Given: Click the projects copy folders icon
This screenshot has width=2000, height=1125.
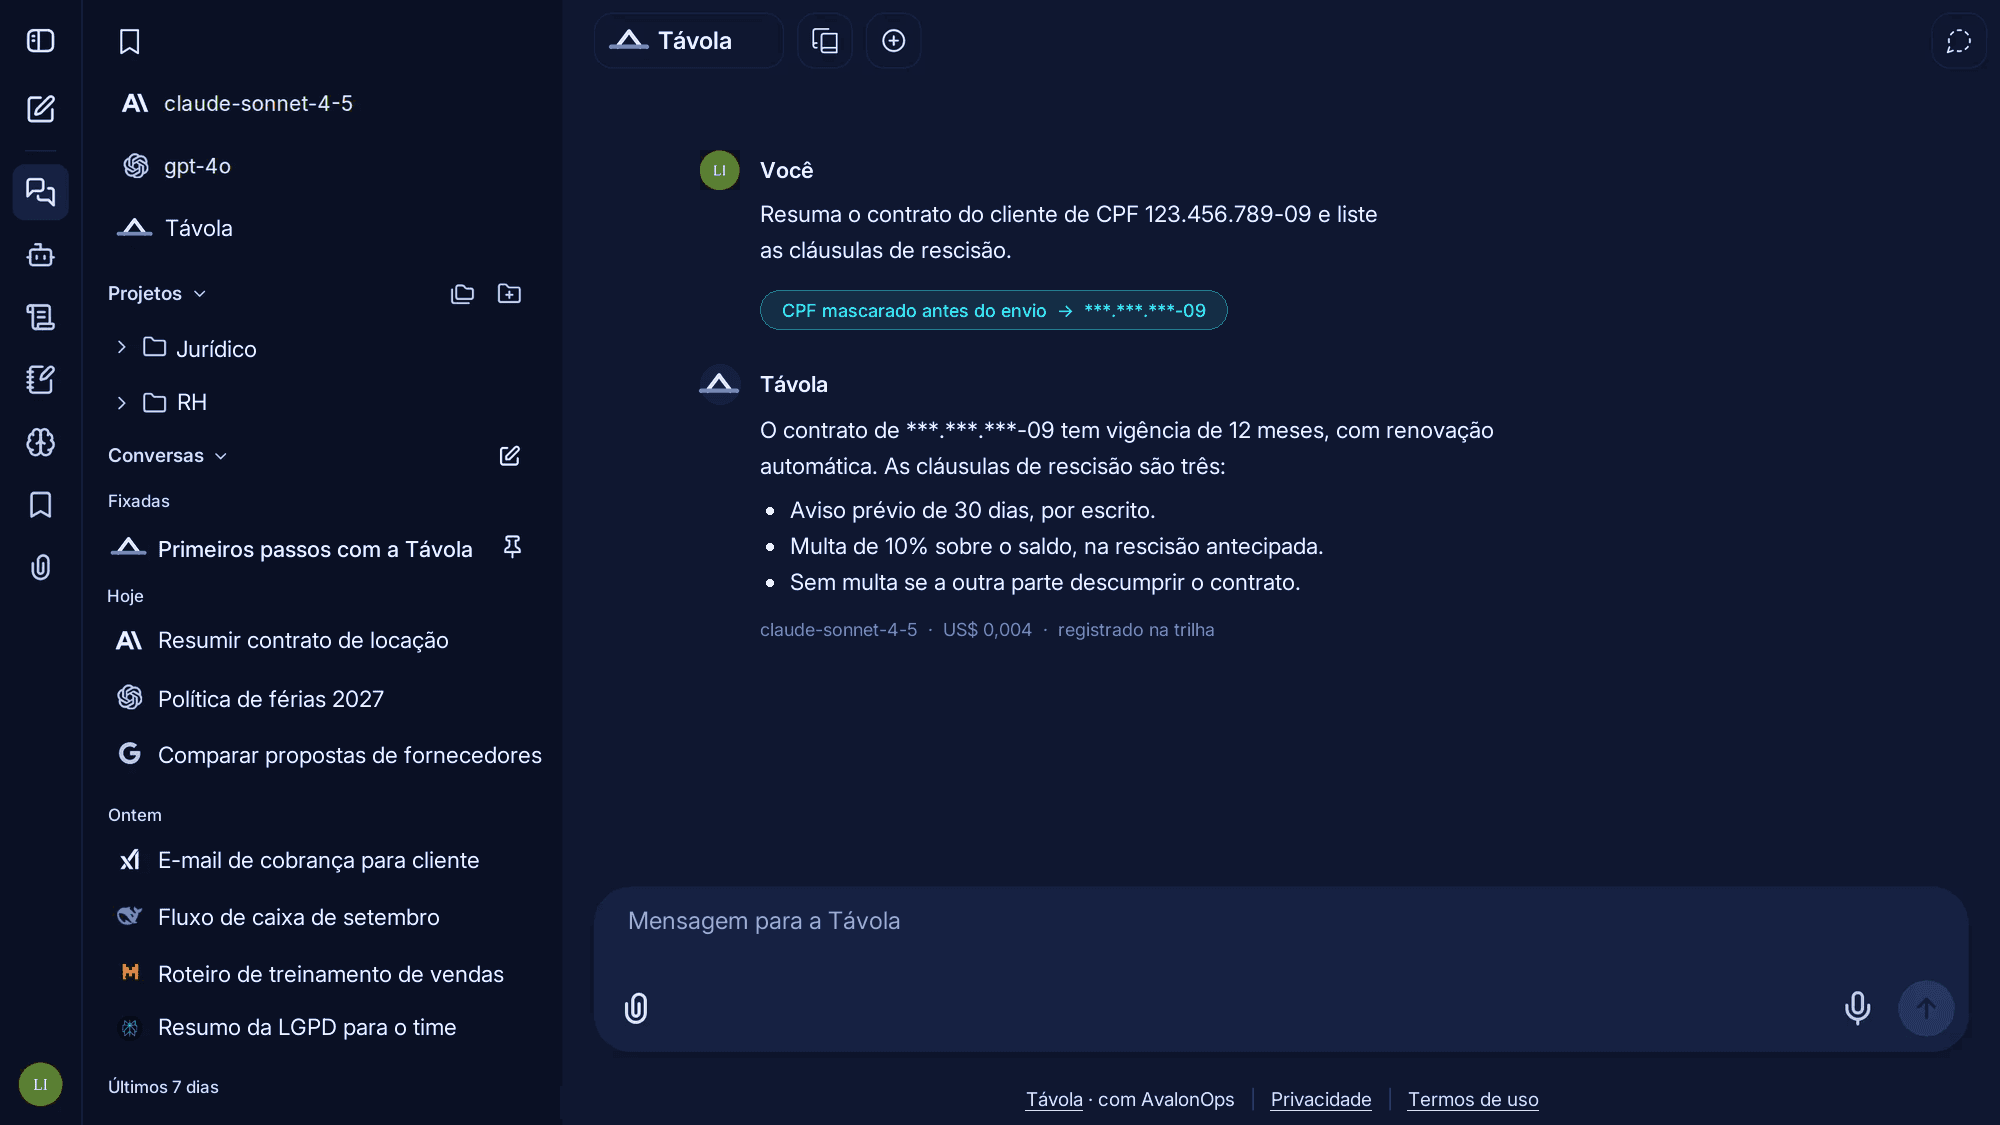Looking at the screenshot, I should pos(462,293).
